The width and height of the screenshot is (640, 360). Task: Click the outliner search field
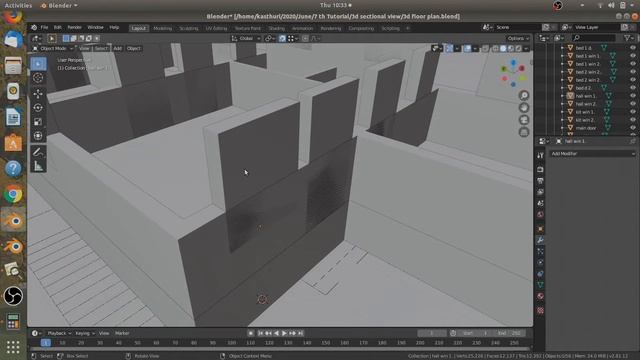(x=593, y=38)
